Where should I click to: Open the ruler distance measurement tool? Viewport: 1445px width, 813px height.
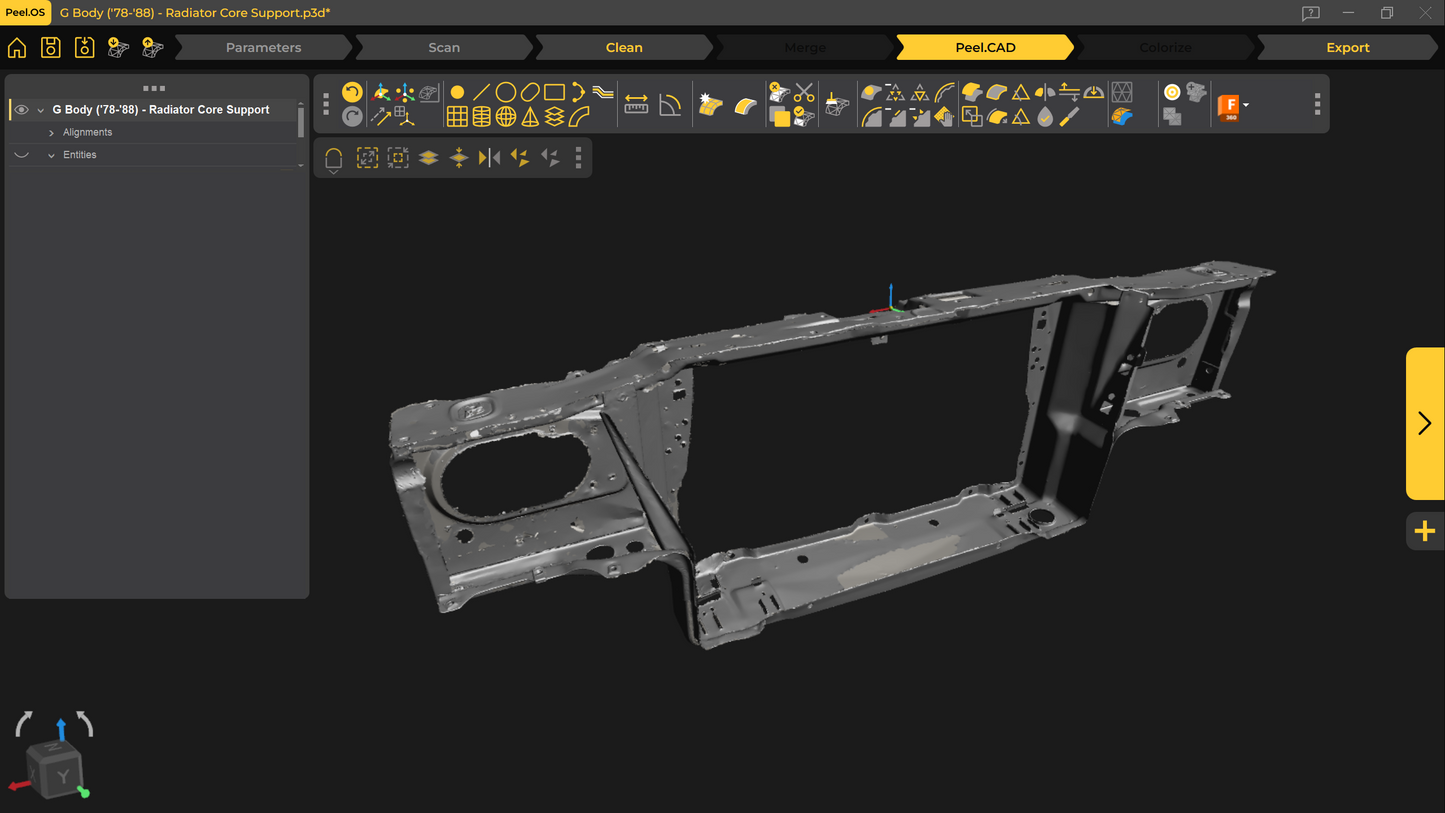point(636,104)
